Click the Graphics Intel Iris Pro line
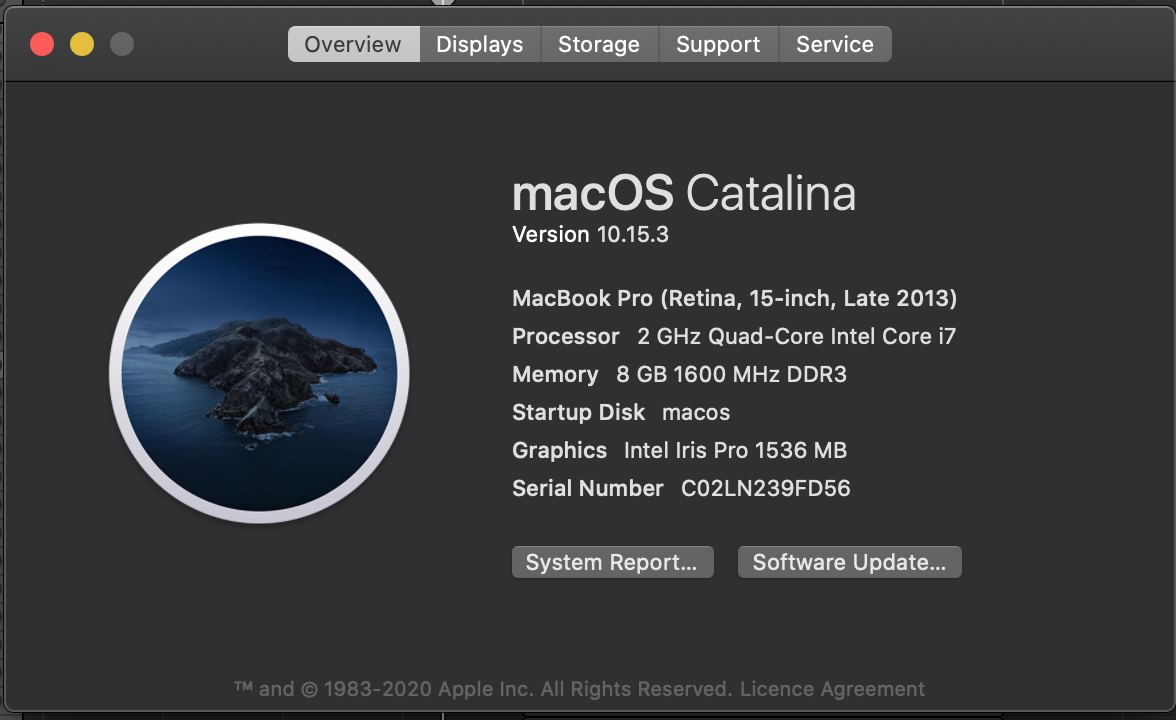Viewport: 1176px width, 720px height. click(x=680, y=450)
